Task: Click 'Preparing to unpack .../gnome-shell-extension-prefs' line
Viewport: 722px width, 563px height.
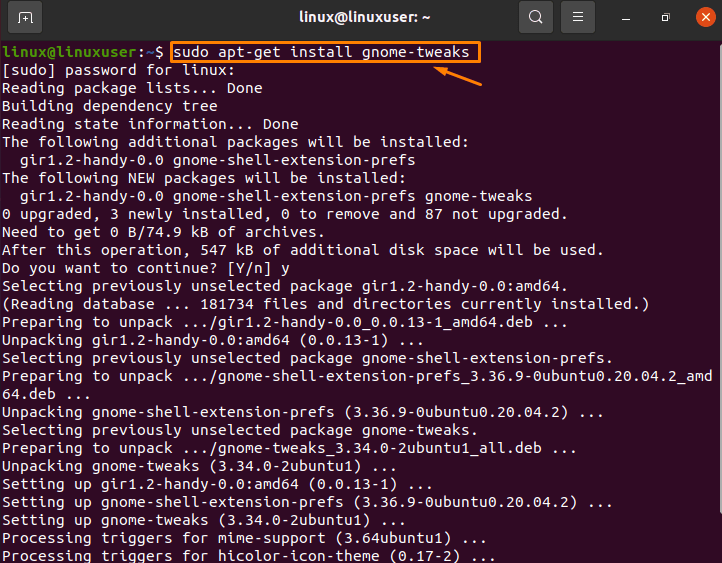Action: [x=357, y=376]
